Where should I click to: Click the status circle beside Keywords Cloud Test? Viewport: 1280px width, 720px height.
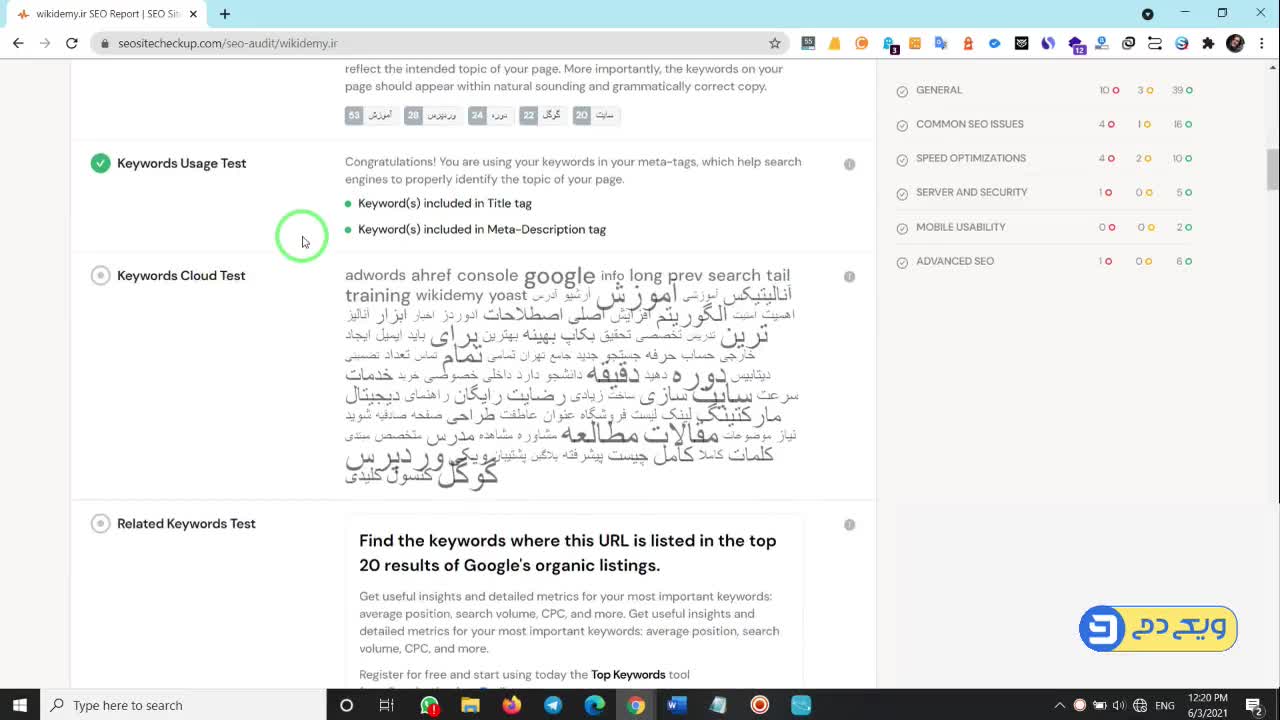(x=100, y=276)
